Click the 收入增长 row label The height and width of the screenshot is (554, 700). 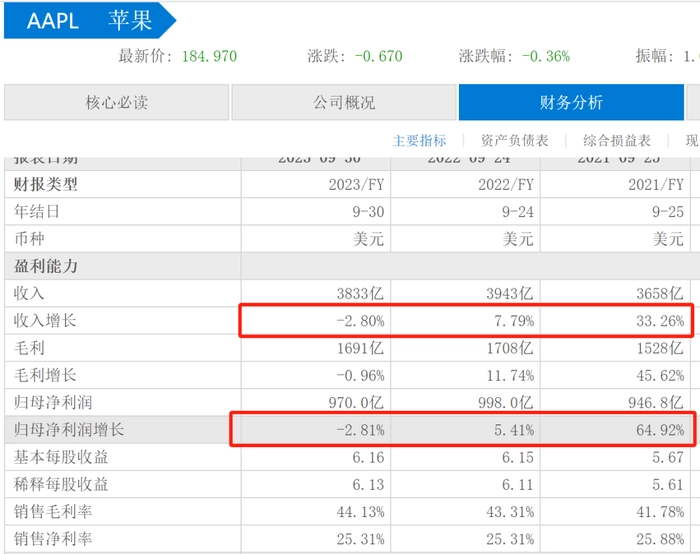[x=45, y=321]
